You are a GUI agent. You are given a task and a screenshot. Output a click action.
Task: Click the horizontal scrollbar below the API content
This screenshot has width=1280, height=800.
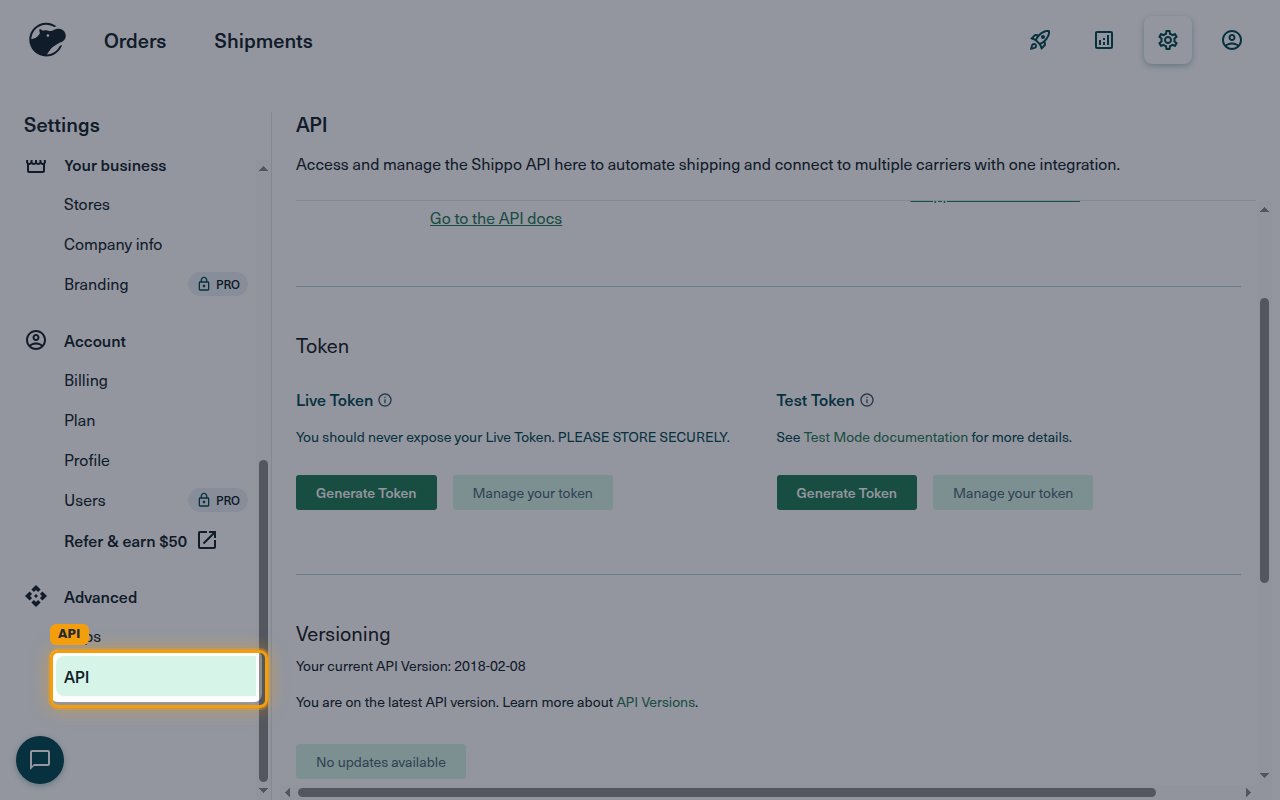click(726, 793)
